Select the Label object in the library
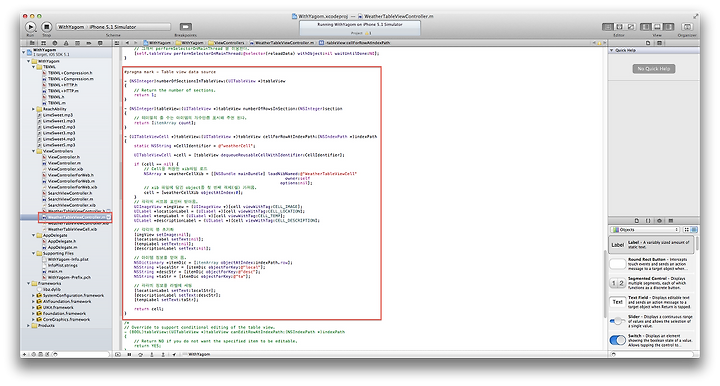This screenshot has height=386, width=720. 652,245
